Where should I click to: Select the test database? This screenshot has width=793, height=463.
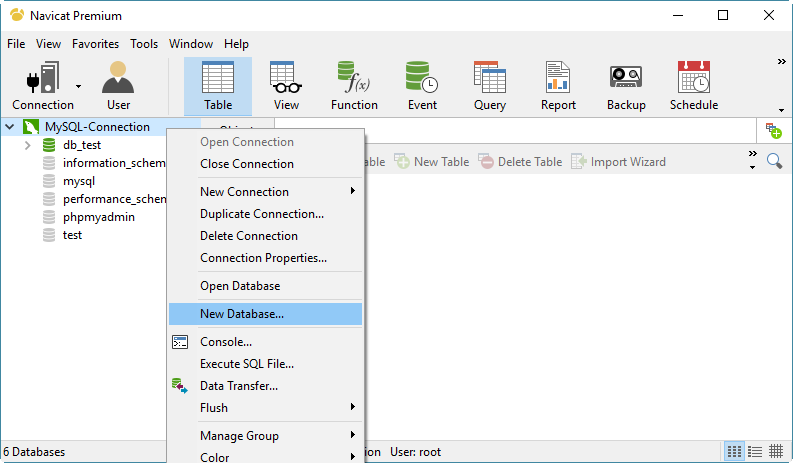tap(72, 235)
